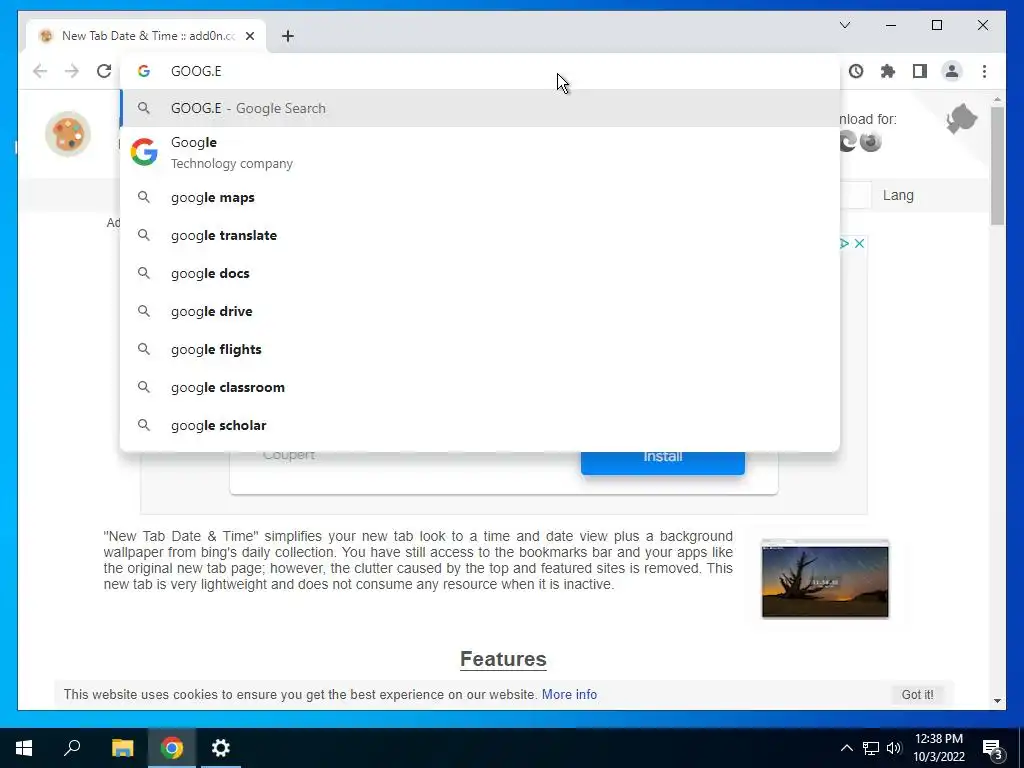Choose the google translate suggestion
This screenshot has width=1024, height=768.
coord(480,235)
